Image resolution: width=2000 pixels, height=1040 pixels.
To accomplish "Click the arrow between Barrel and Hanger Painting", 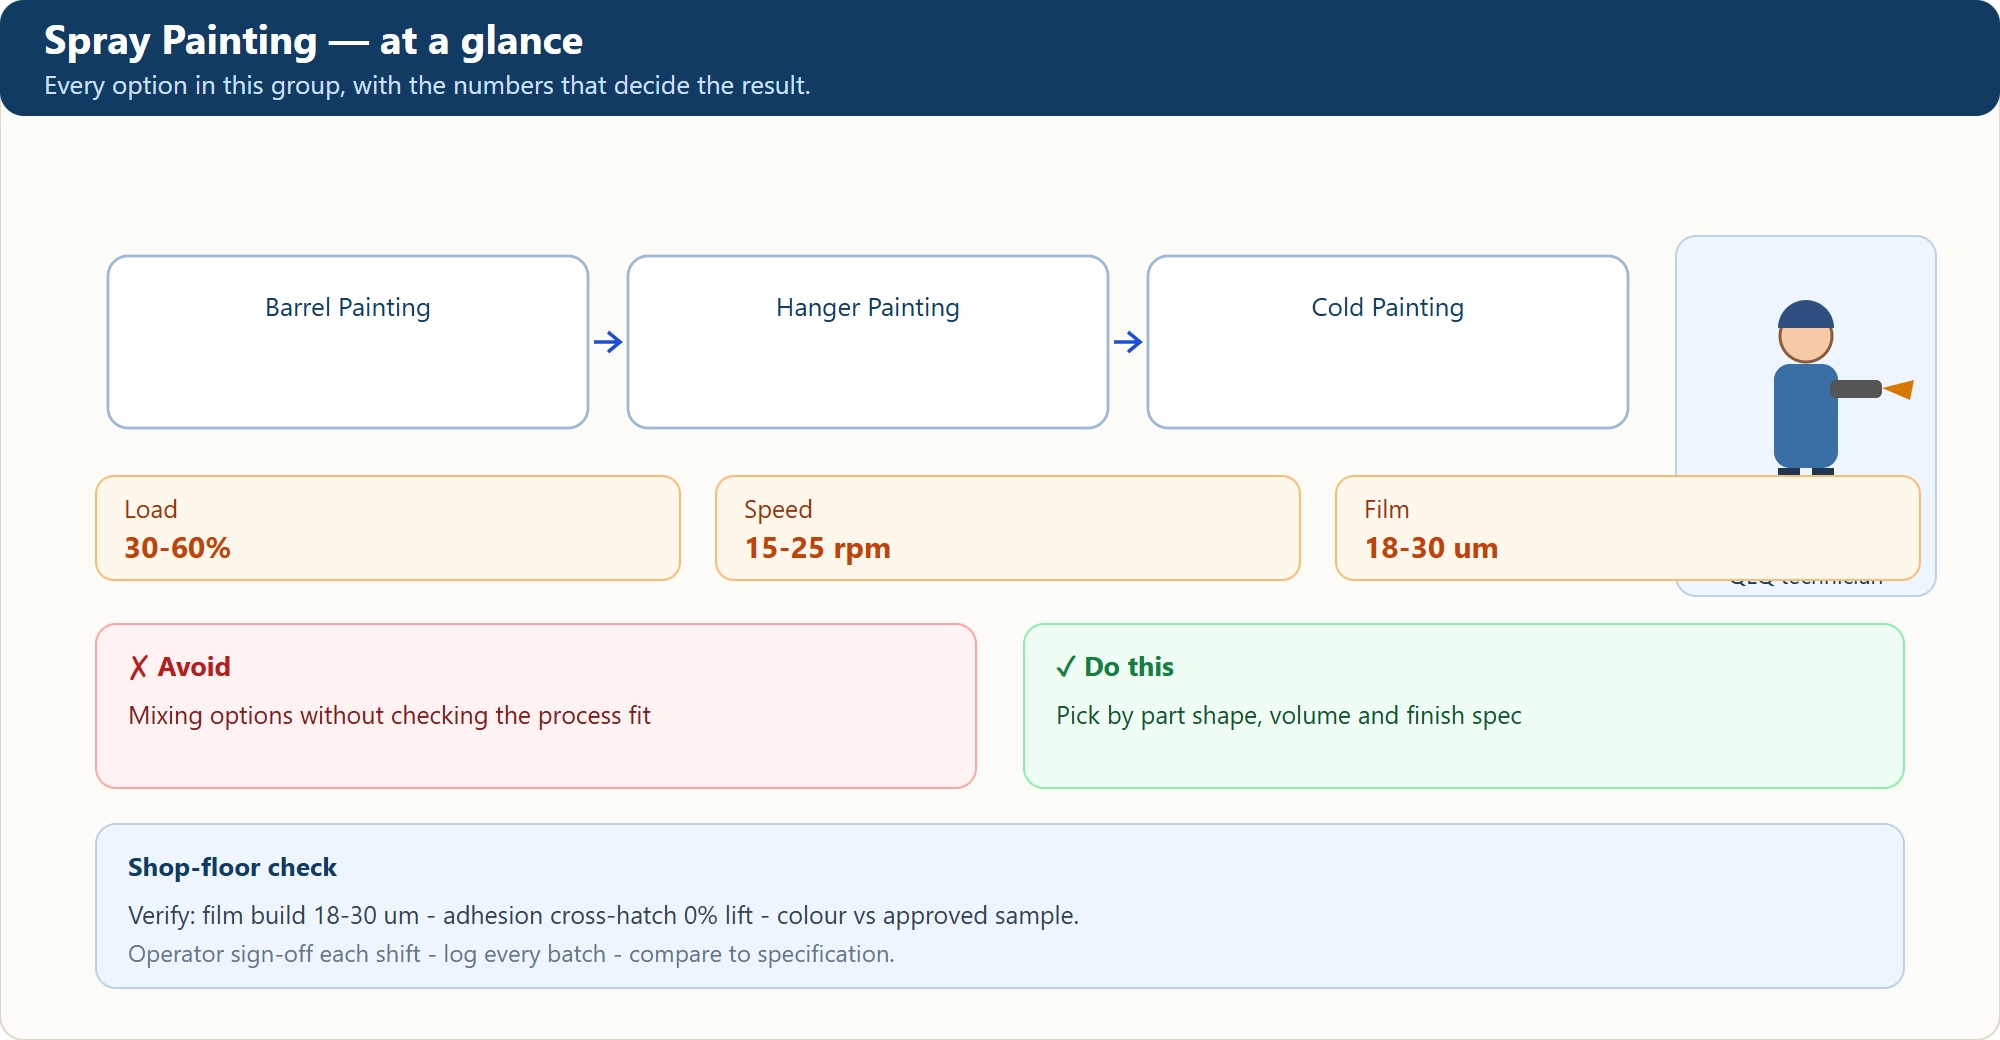I will 608,342.
